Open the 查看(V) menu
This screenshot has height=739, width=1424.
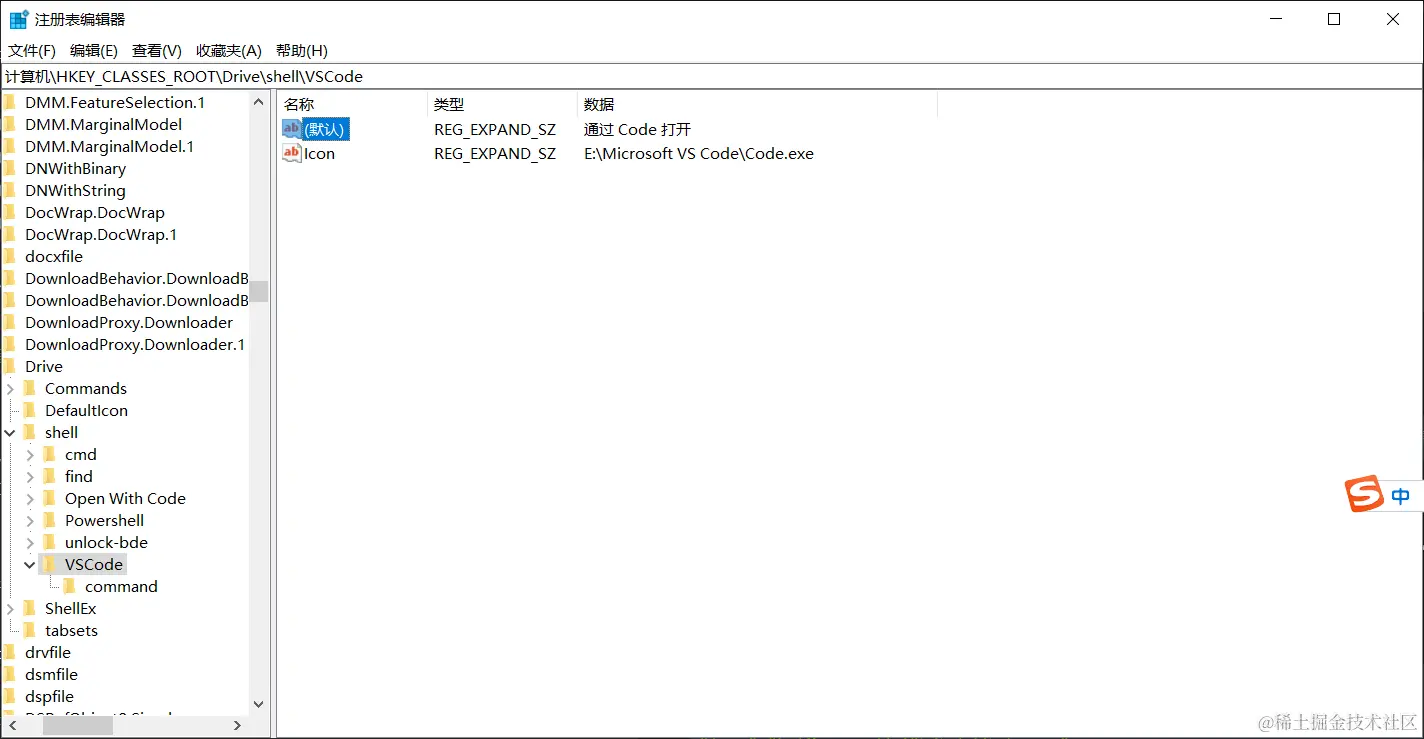click(x=157, y=51)
